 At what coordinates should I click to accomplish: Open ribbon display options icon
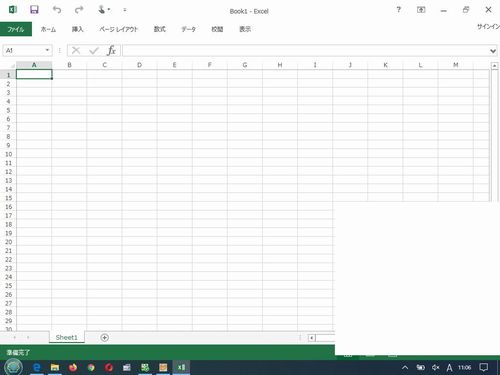pyautogui.click(x=421, y=10)
